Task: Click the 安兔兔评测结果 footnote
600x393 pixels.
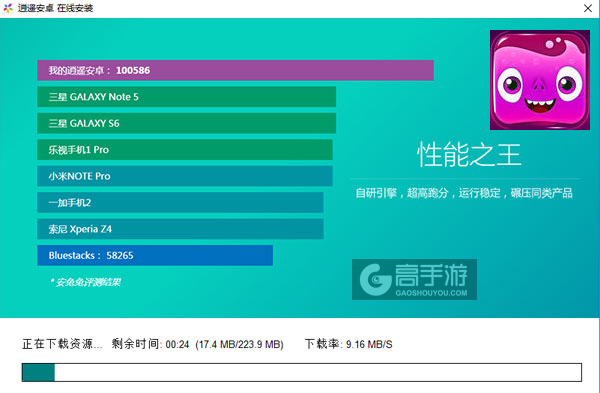Action: 85,282
